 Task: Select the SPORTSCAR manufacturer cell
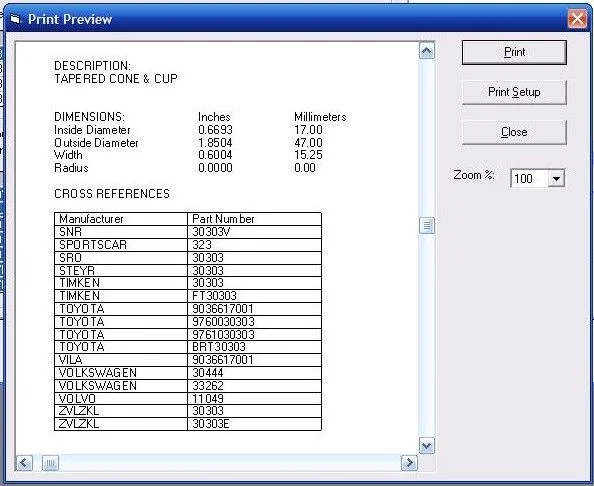(x=121, y=245)
